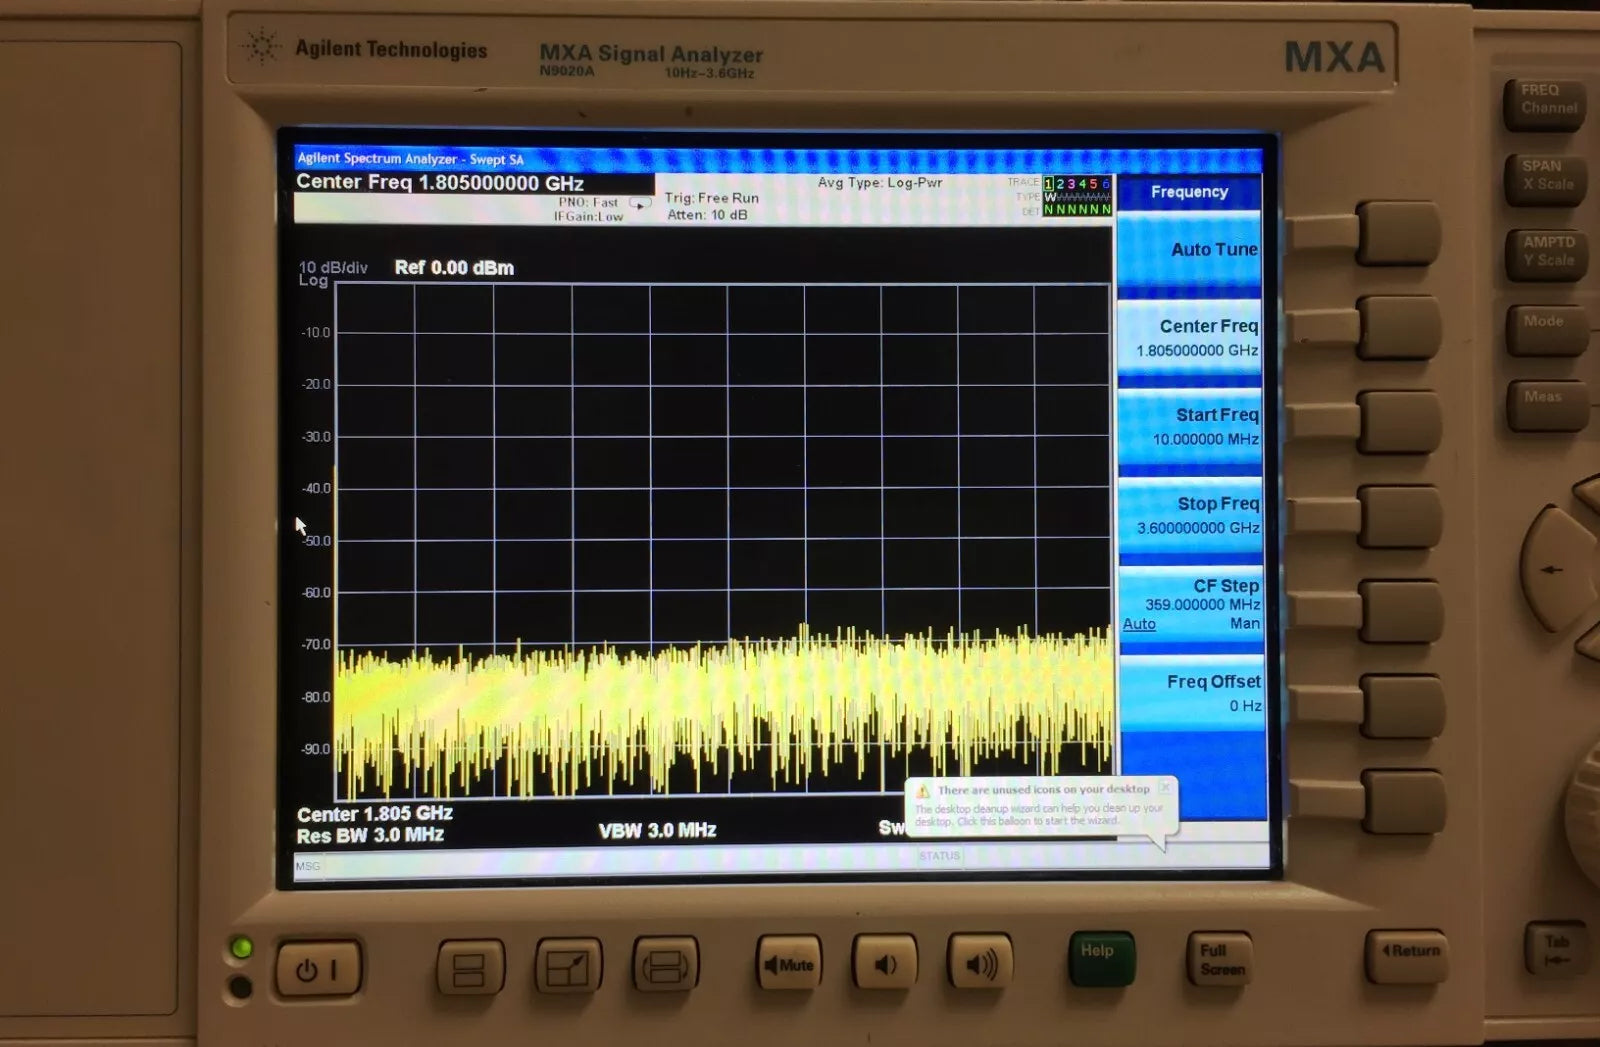Select the Stop Freq 3.6 GHz softkey
The image size is (1600, 1047).
[x=1190, y=516]
